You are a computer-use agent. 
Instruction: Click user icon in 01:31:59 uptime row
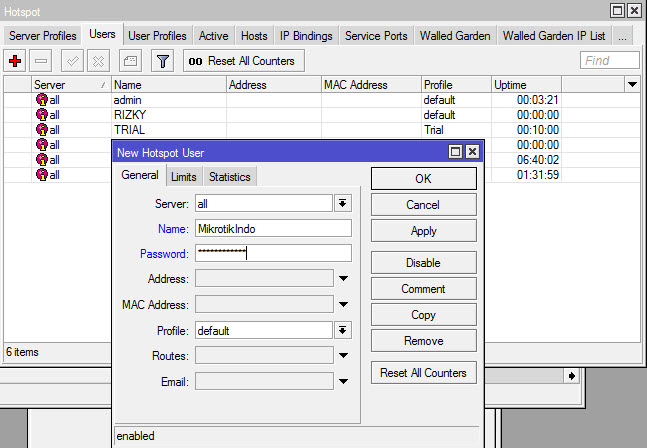pos(42,174)
